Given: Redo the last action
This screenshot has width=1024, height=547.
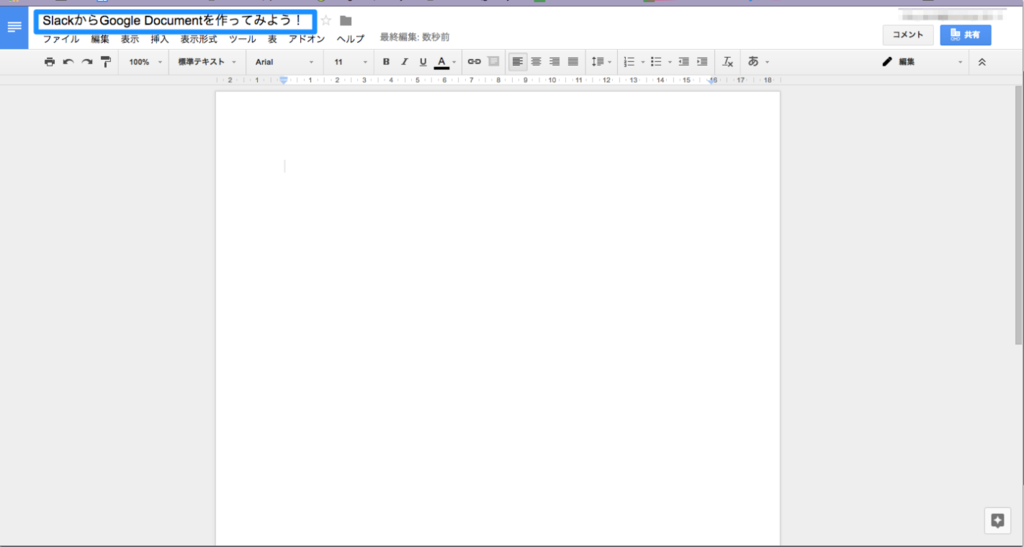Looking at the screenshot, I should 87,62.
